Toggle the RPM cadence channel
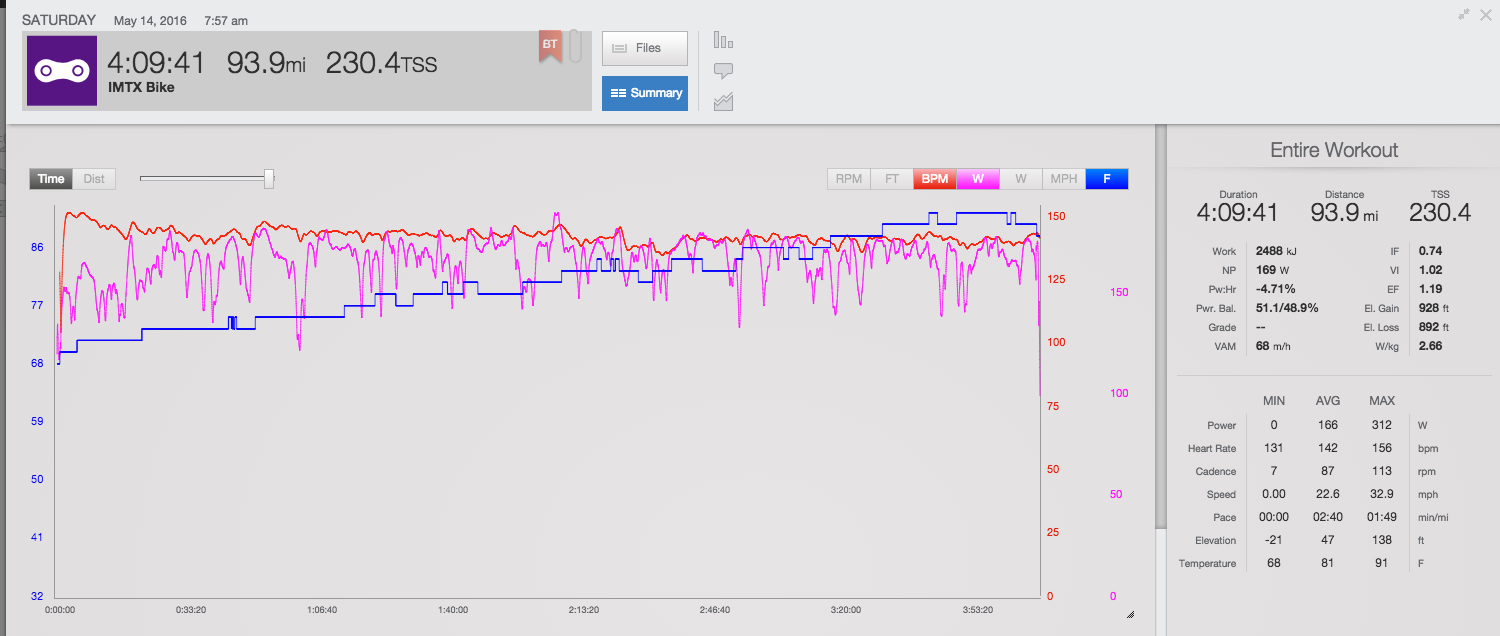 coord(849,179)
